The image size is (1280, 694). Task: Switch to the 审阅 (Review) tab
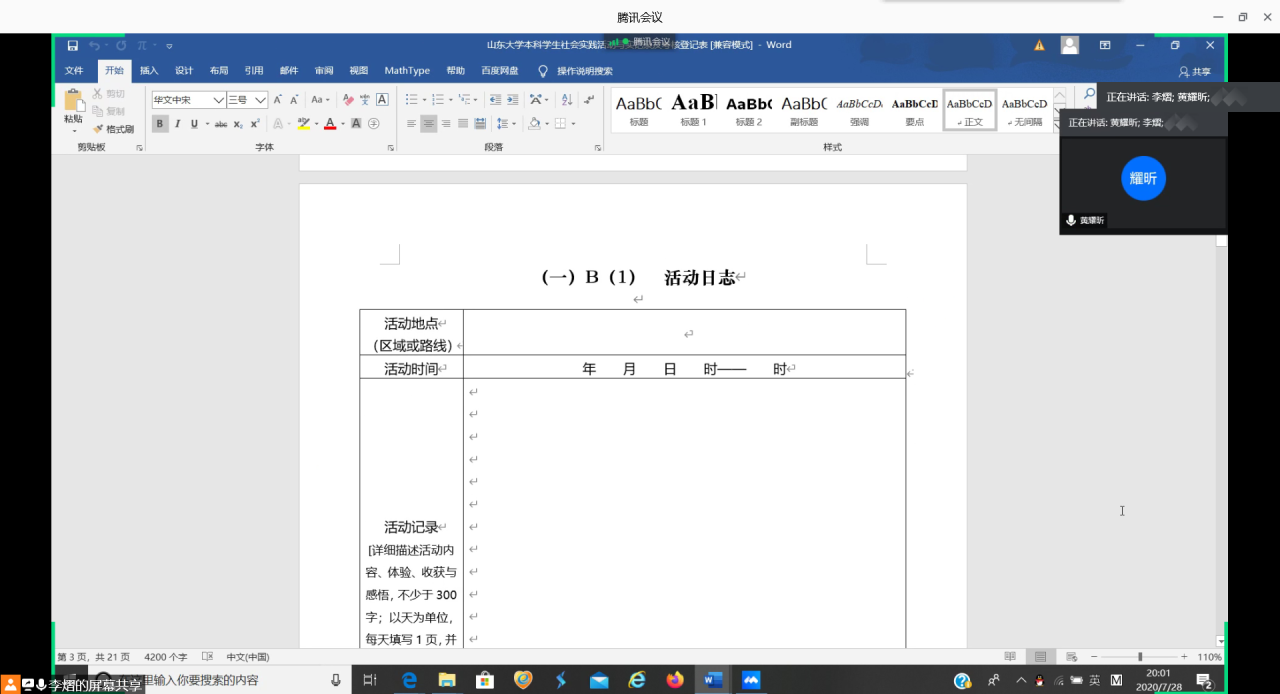click(324, 71)
